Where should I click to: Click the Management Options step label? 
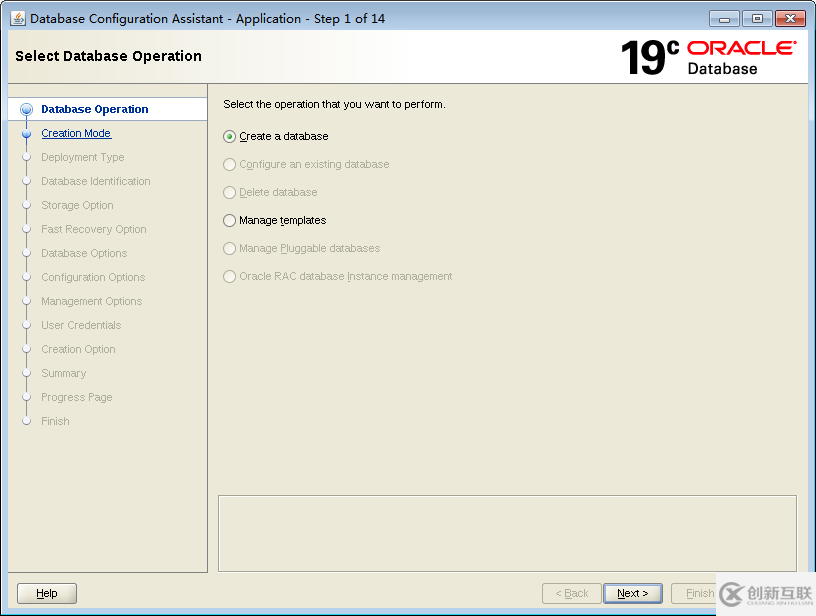92,301
